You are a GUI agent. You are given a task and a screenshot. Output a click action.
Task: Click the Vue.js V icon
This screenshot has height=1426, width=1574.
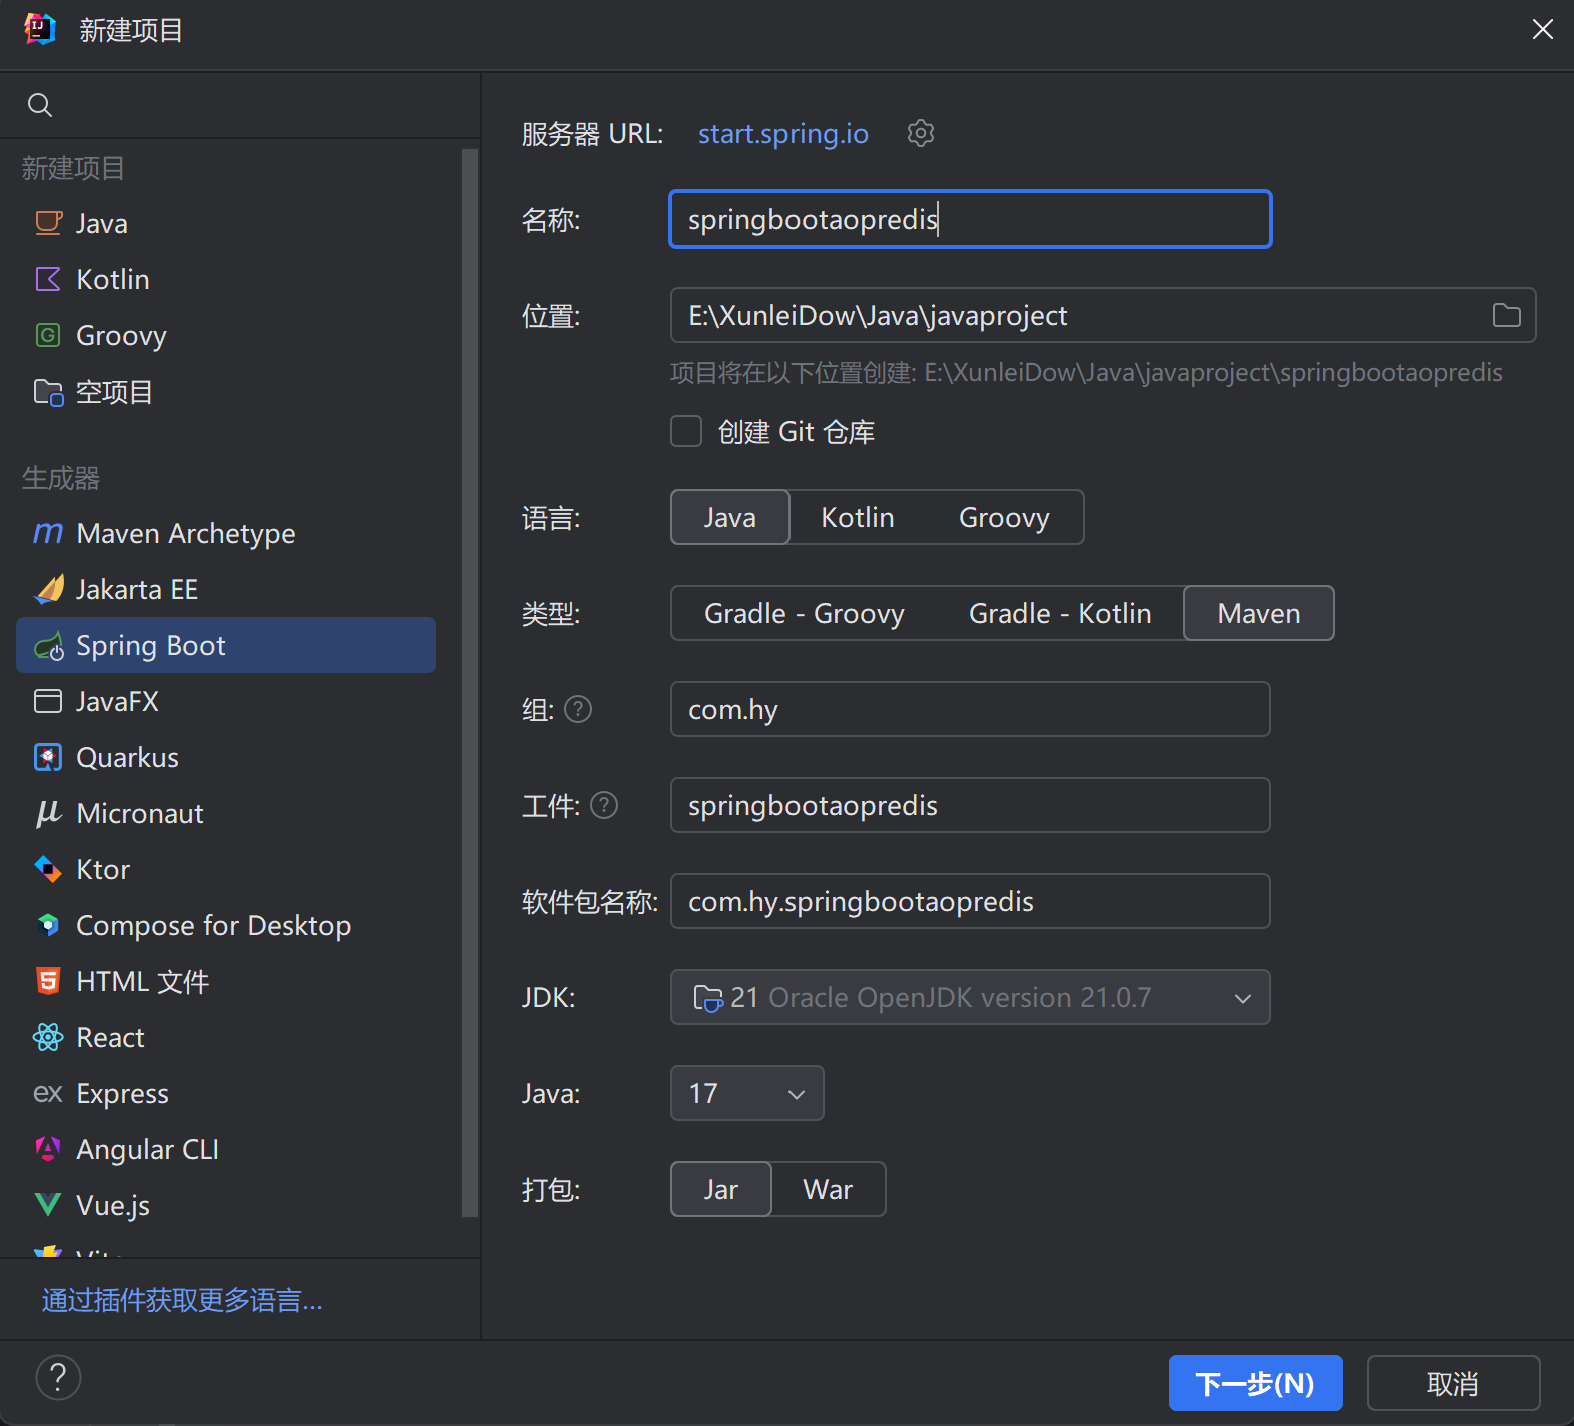[48, 1205]
